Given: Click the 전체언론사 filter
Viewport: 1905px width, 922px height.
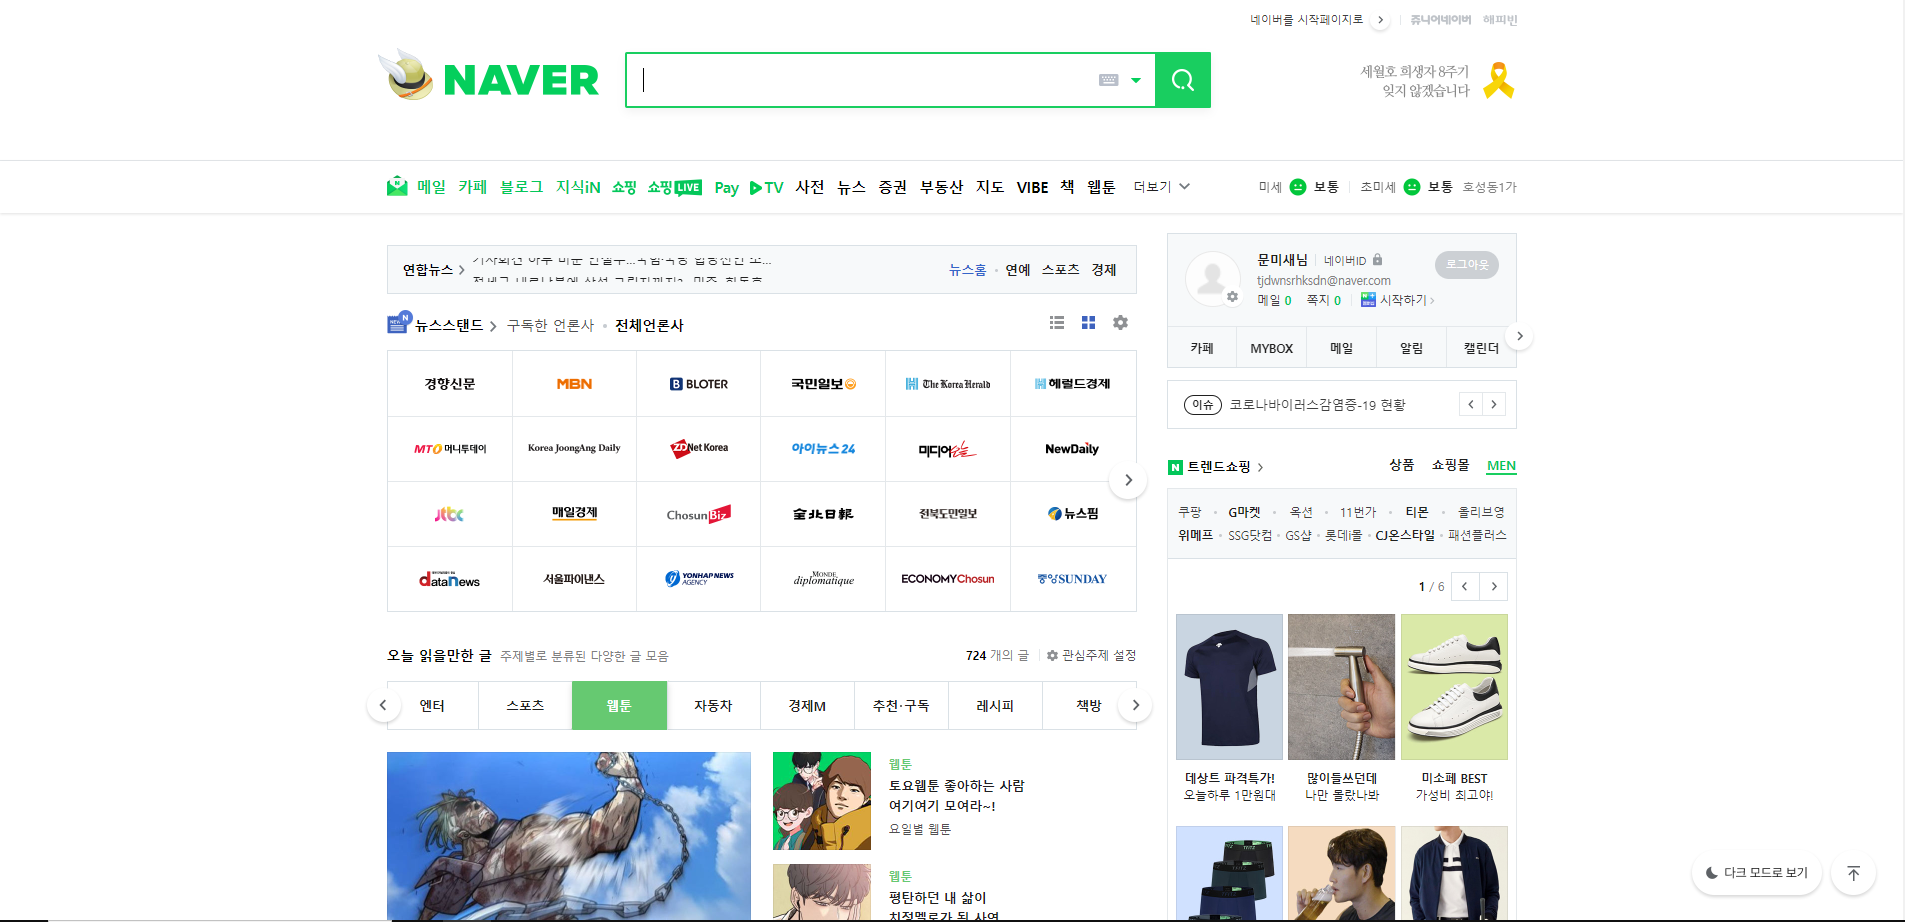Looking at the screenshot, I should point(649,325).
